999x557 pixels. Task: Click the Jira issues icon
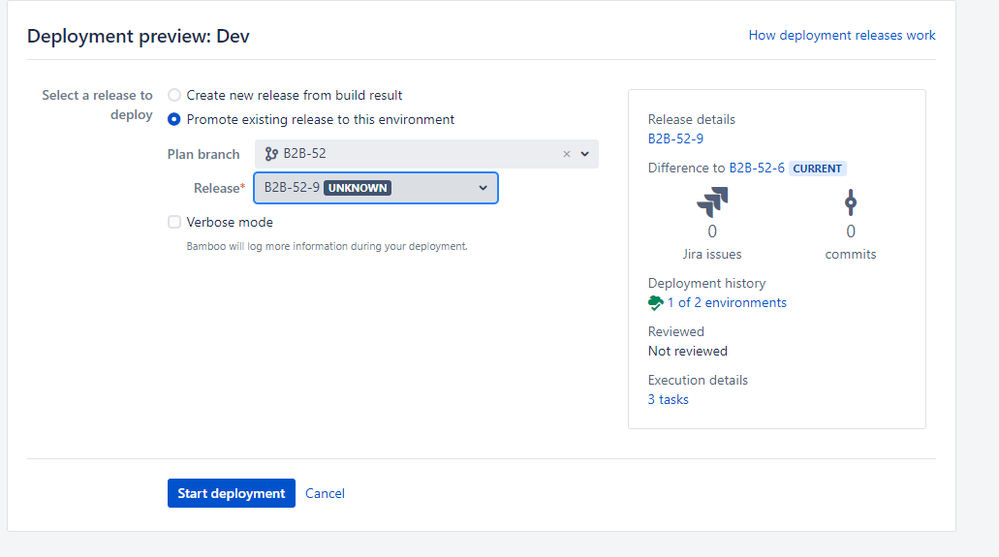coord(712,202)
